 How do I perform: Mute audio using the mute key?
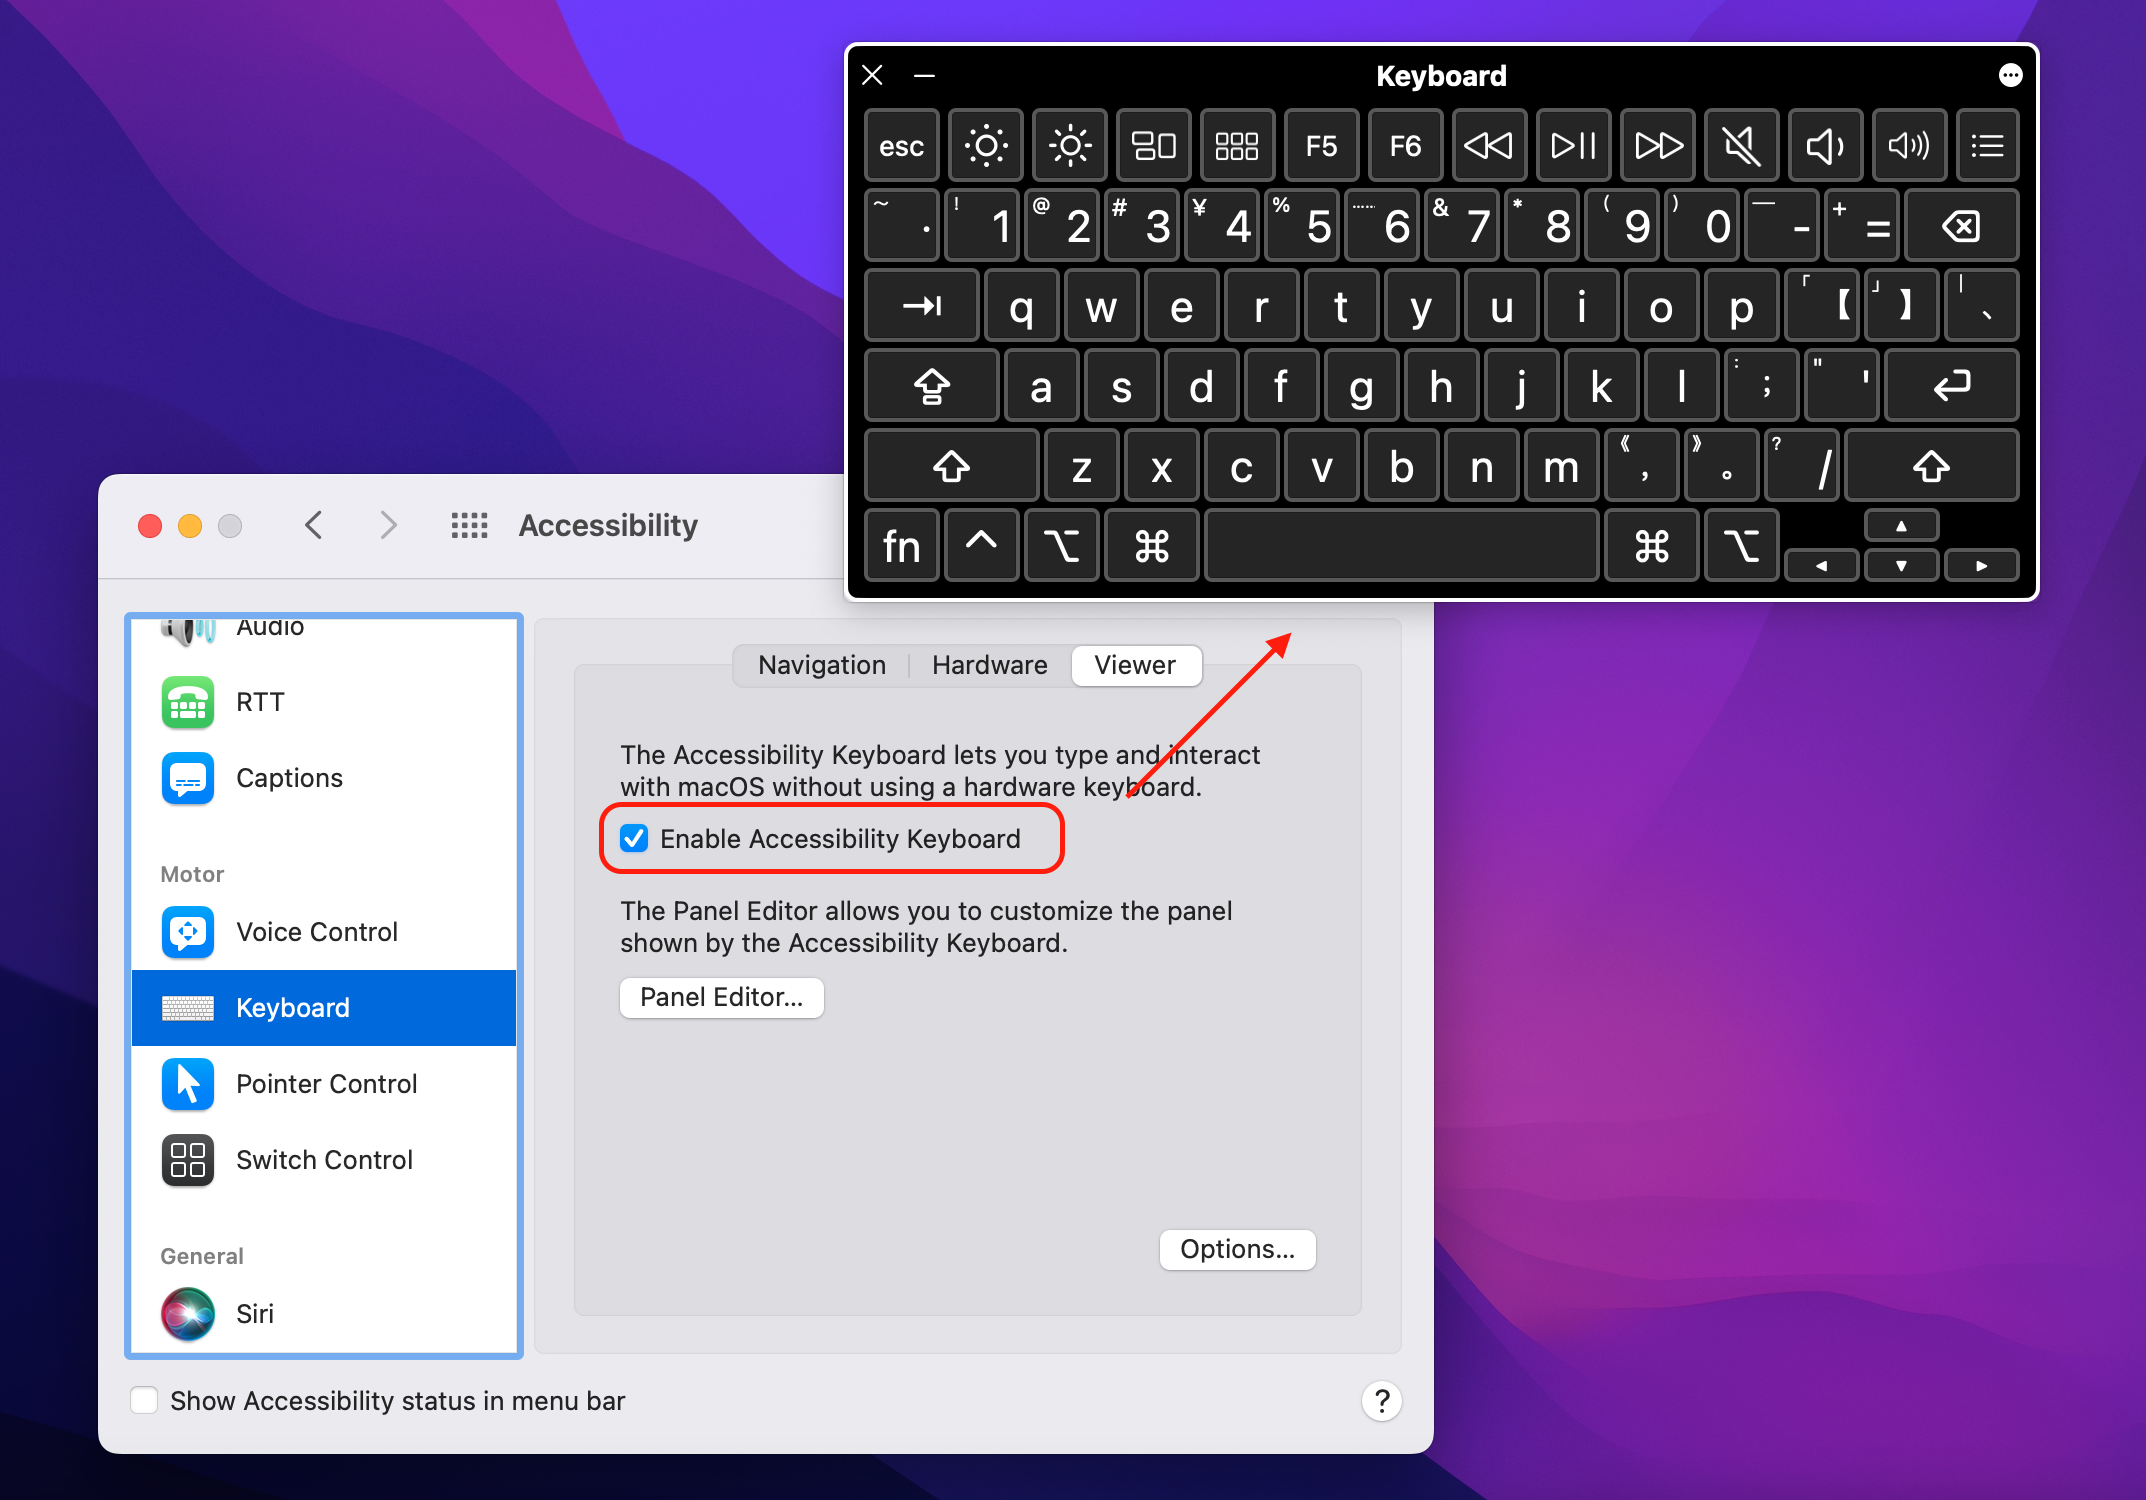pyautogui.click(x=1740, y=145)
